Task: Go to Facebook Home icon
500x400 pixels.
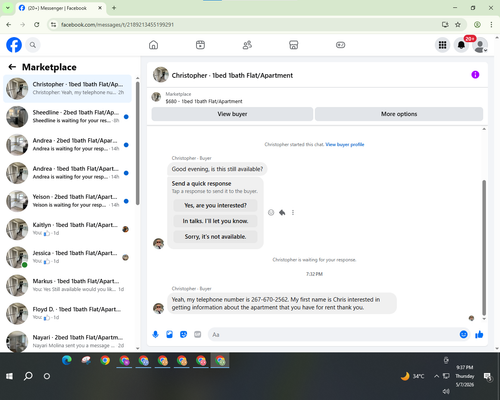Action: pos(153,45)
